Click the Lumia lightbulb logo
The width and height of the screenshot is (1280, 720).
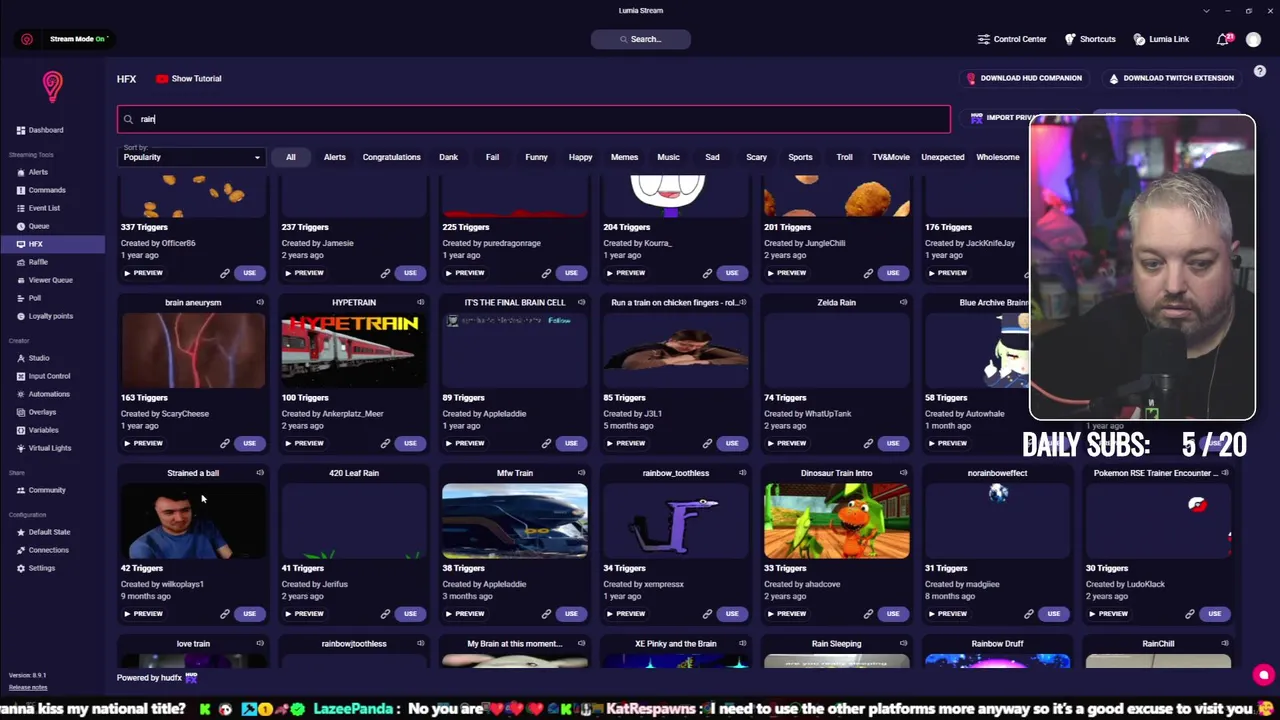coord(52,87)
